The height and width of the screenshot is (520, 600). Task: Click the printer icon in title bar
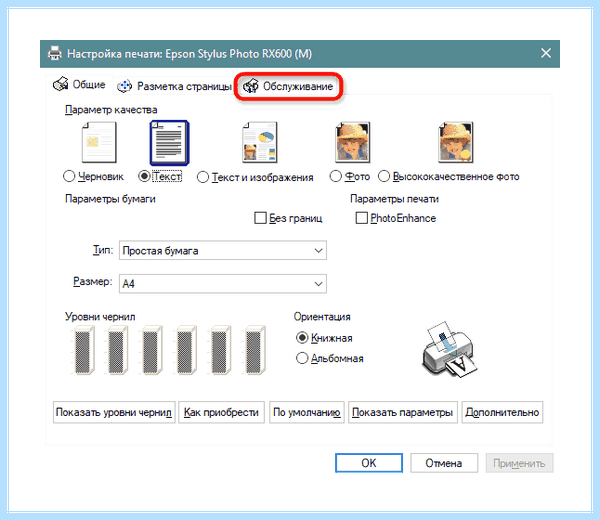click(55, 53)
